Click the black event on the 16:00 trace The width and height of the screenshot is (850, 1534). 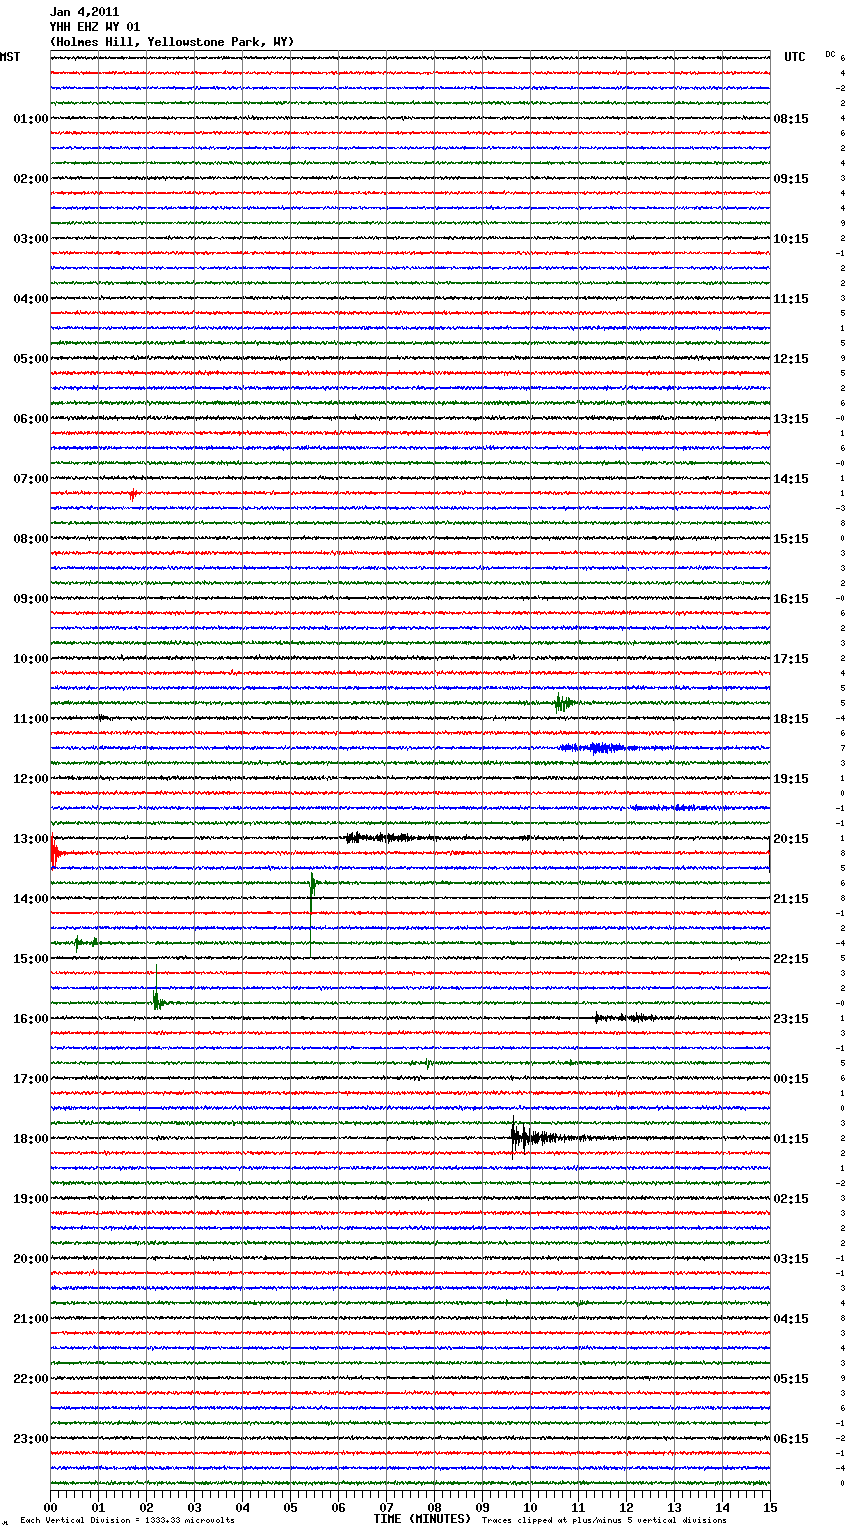pos(625,1018)
